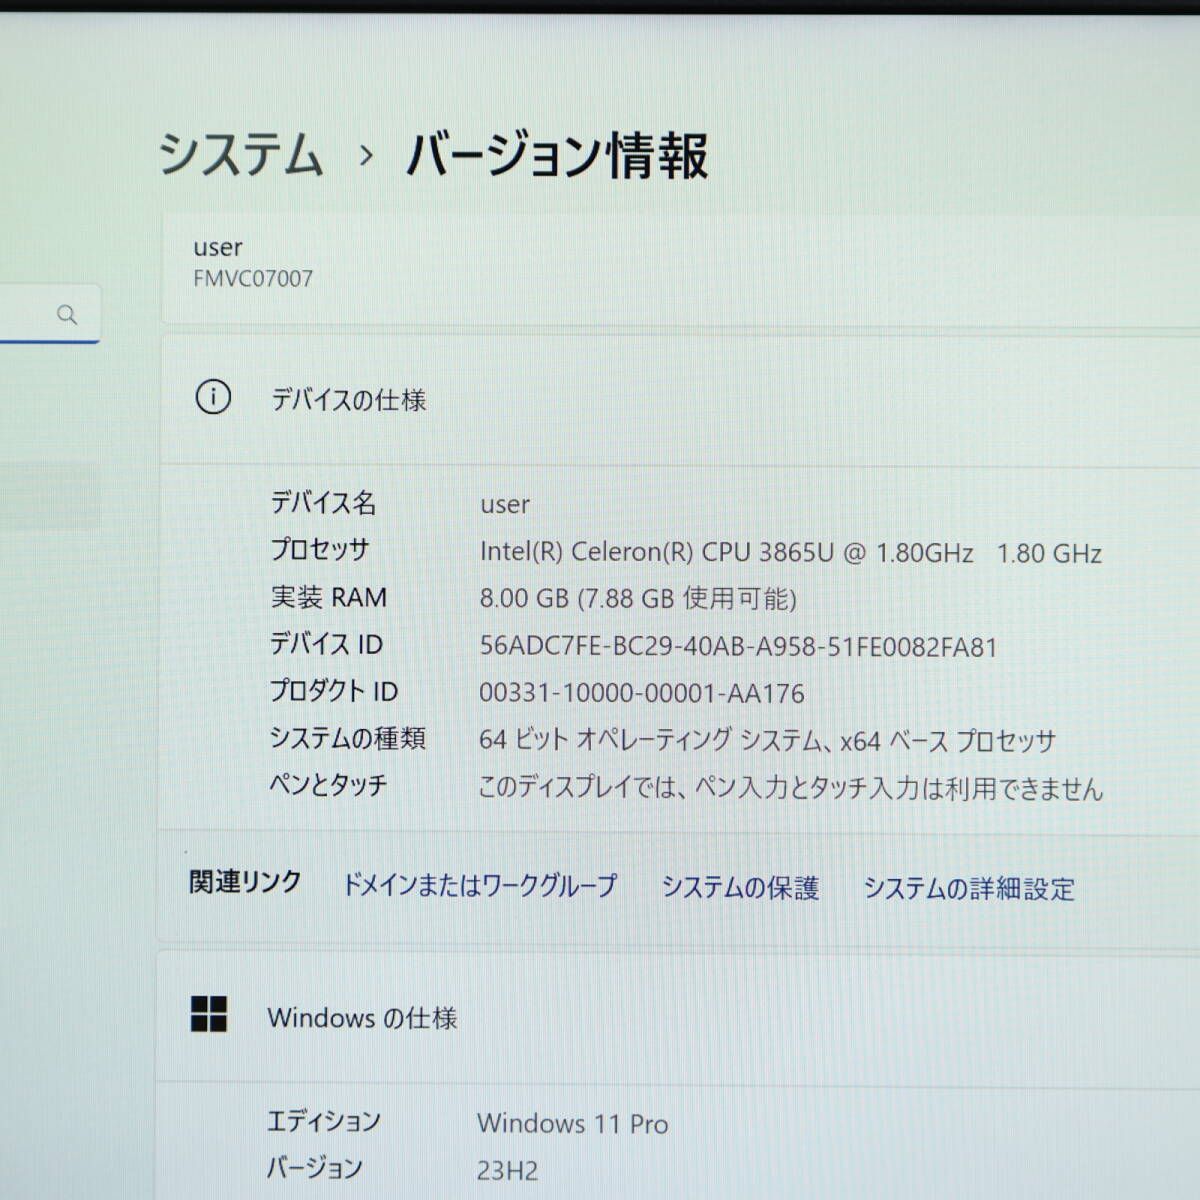This screenshot has height=1200, width=1200.
Task: Select the RAM value 8.00 GB
Action: (x=638, y=599)
